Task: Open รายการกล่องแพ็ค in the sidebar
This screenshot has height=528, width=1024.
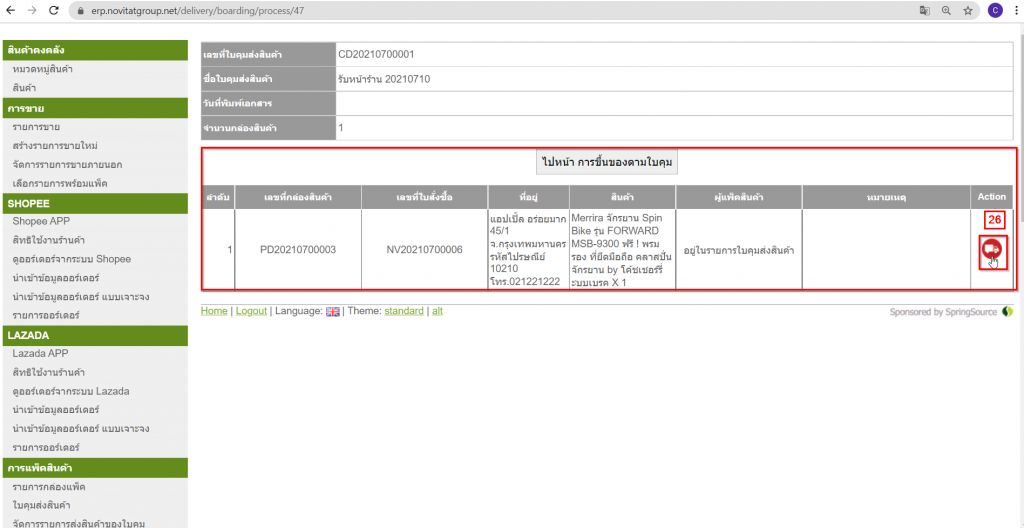Action: point(49,487)
